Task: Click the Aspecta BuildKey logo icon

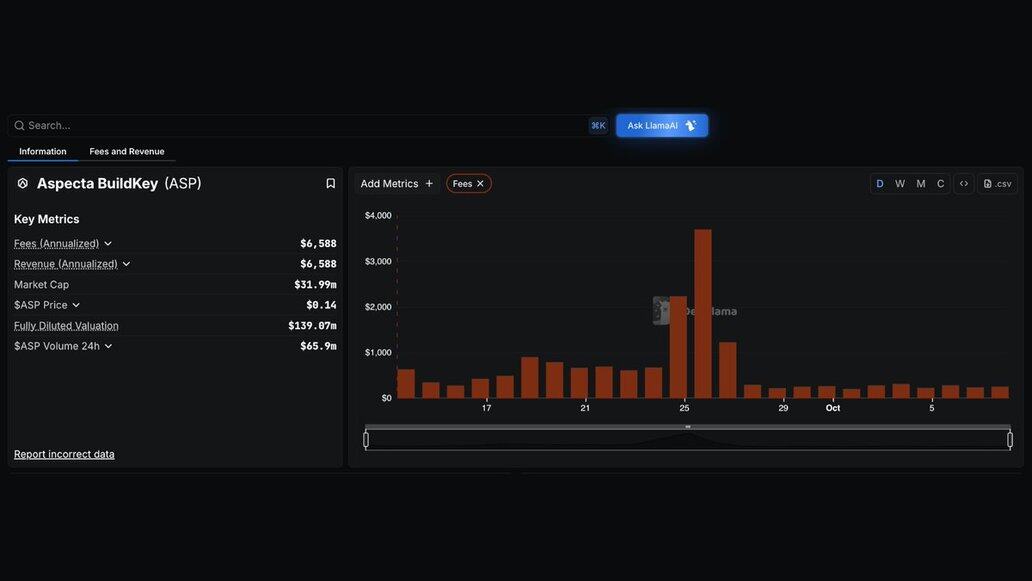Action: pyautogui.click(x=23, y=184)
